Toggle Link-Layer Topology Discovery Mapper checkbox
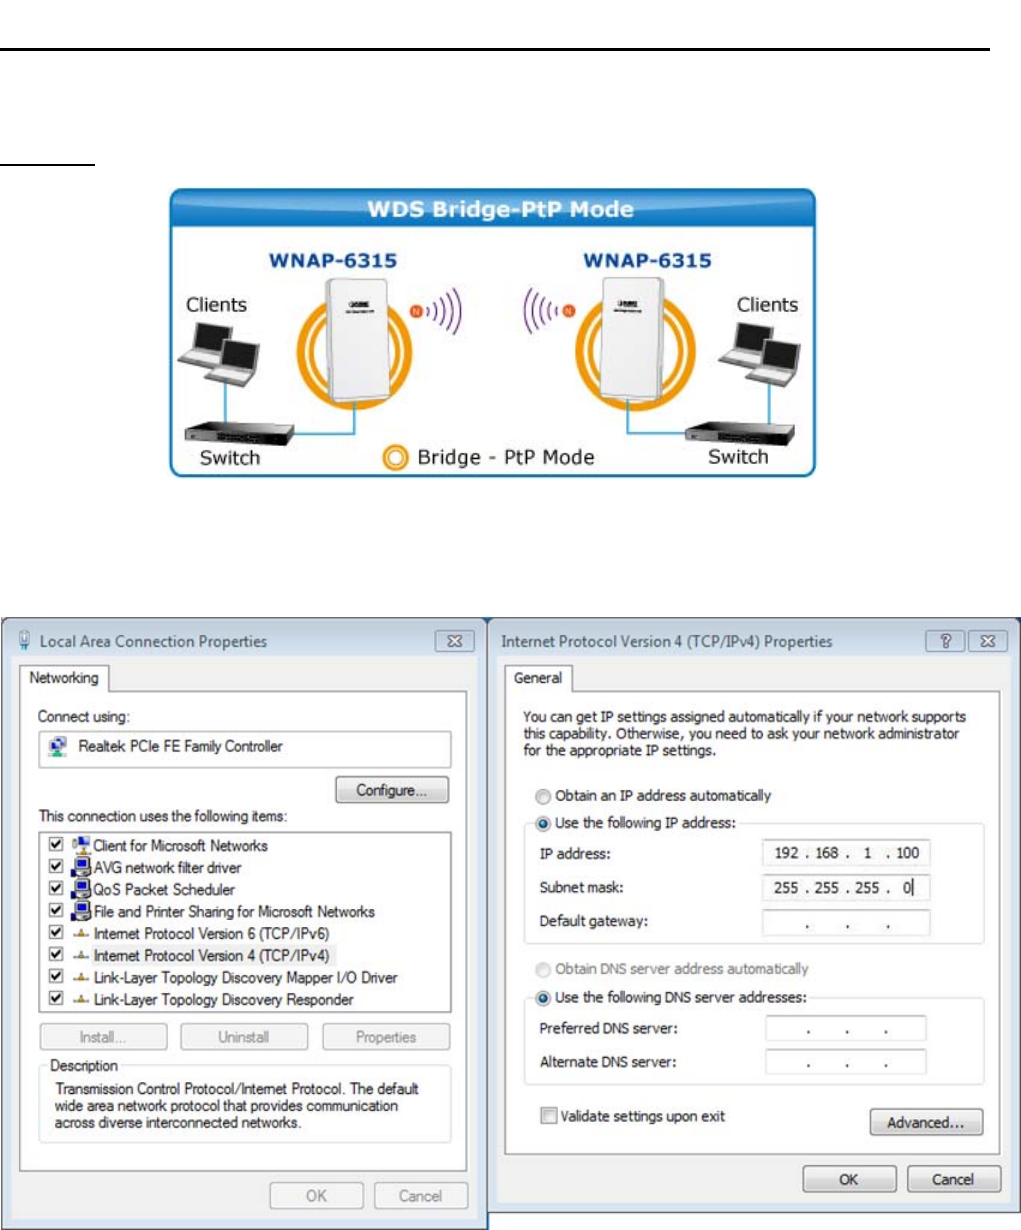1021x1230 pixels. (x=56, y=977)
